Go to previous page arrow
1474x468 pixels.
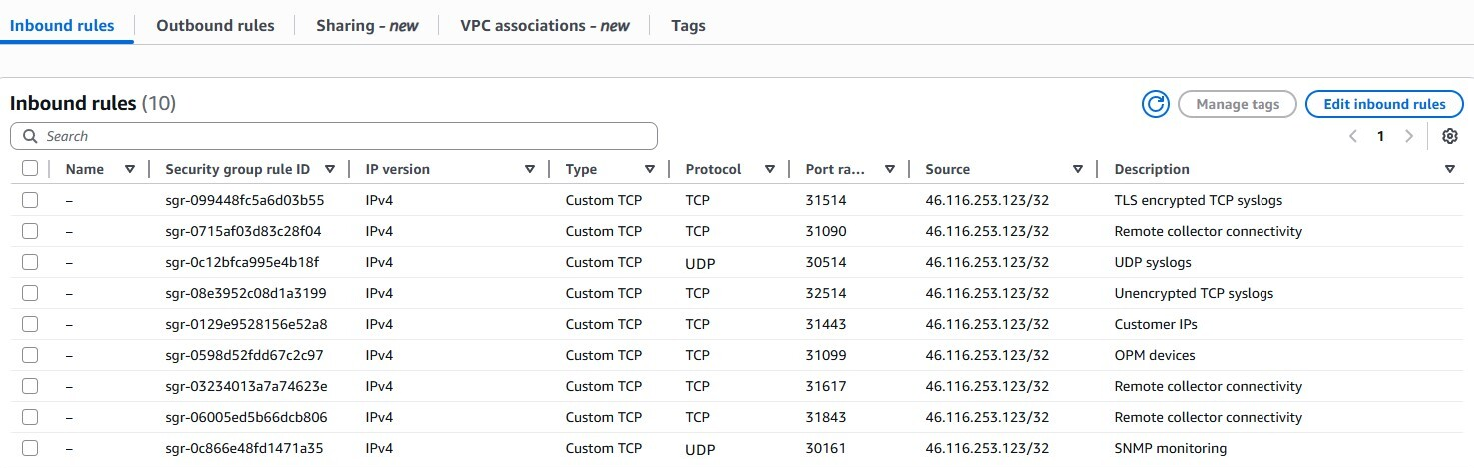[x=1353, y=136]
